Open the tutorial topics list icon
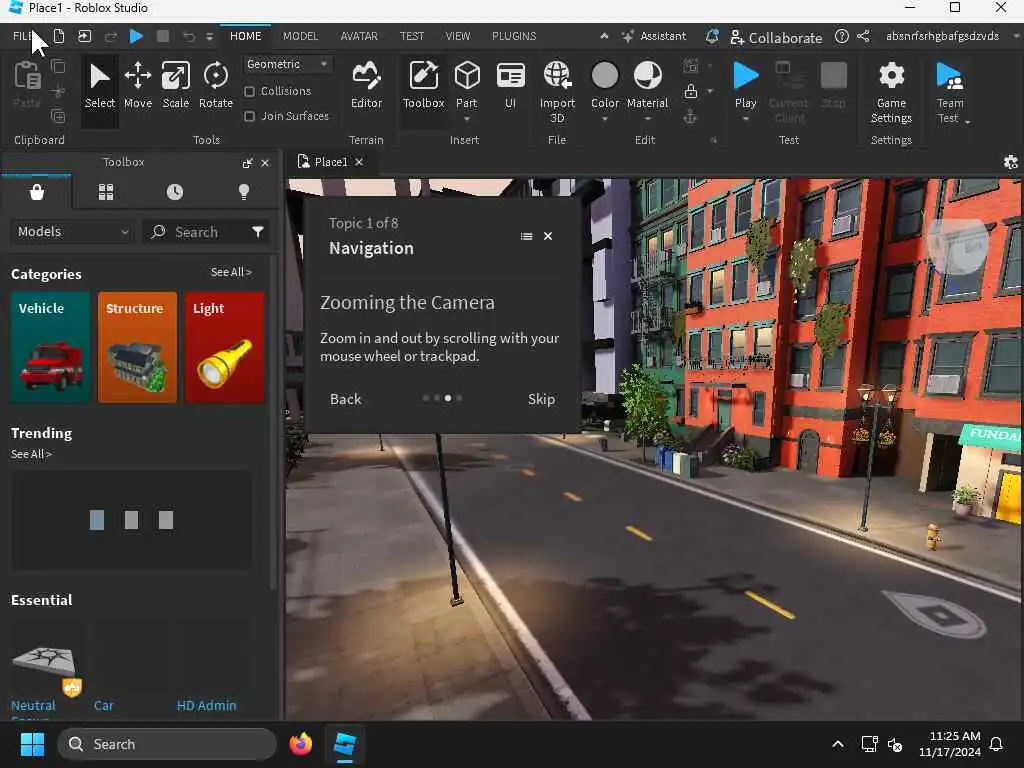 526,236
